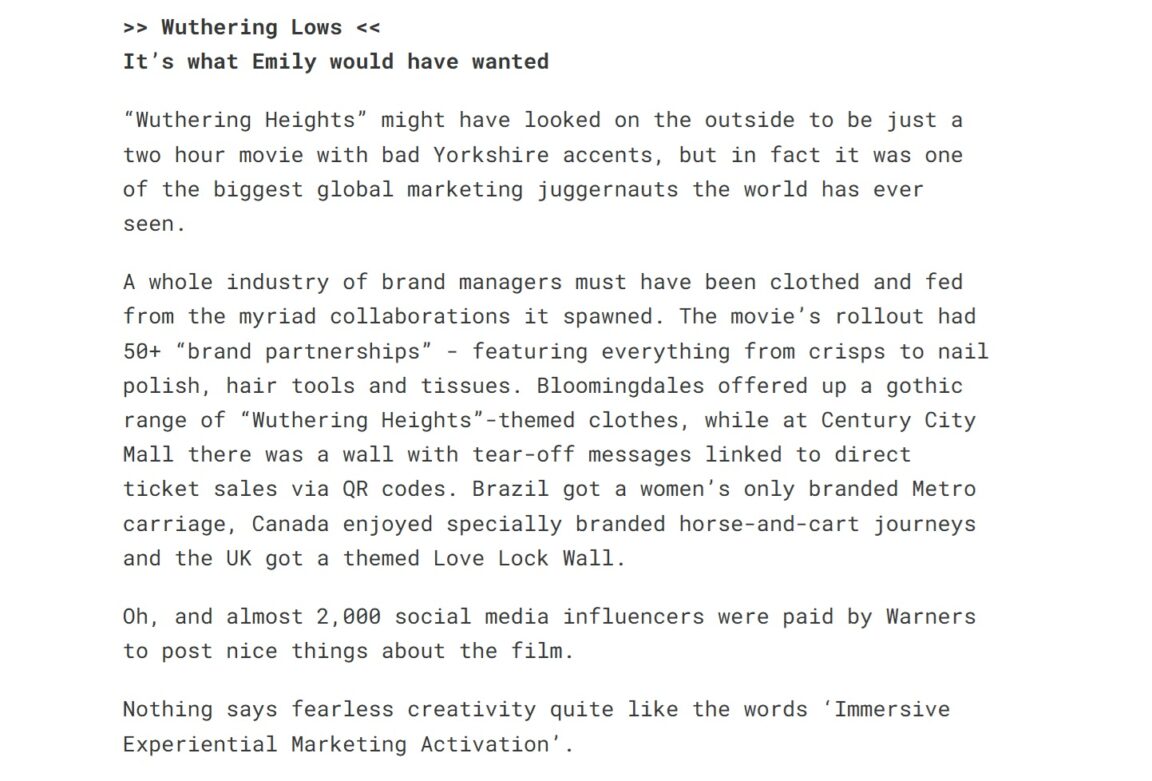This screenshot has width=1152, height=781.
Task: Click the phrase "fearless creativity"
Action: pyautogui.click(x=413, y=710)
